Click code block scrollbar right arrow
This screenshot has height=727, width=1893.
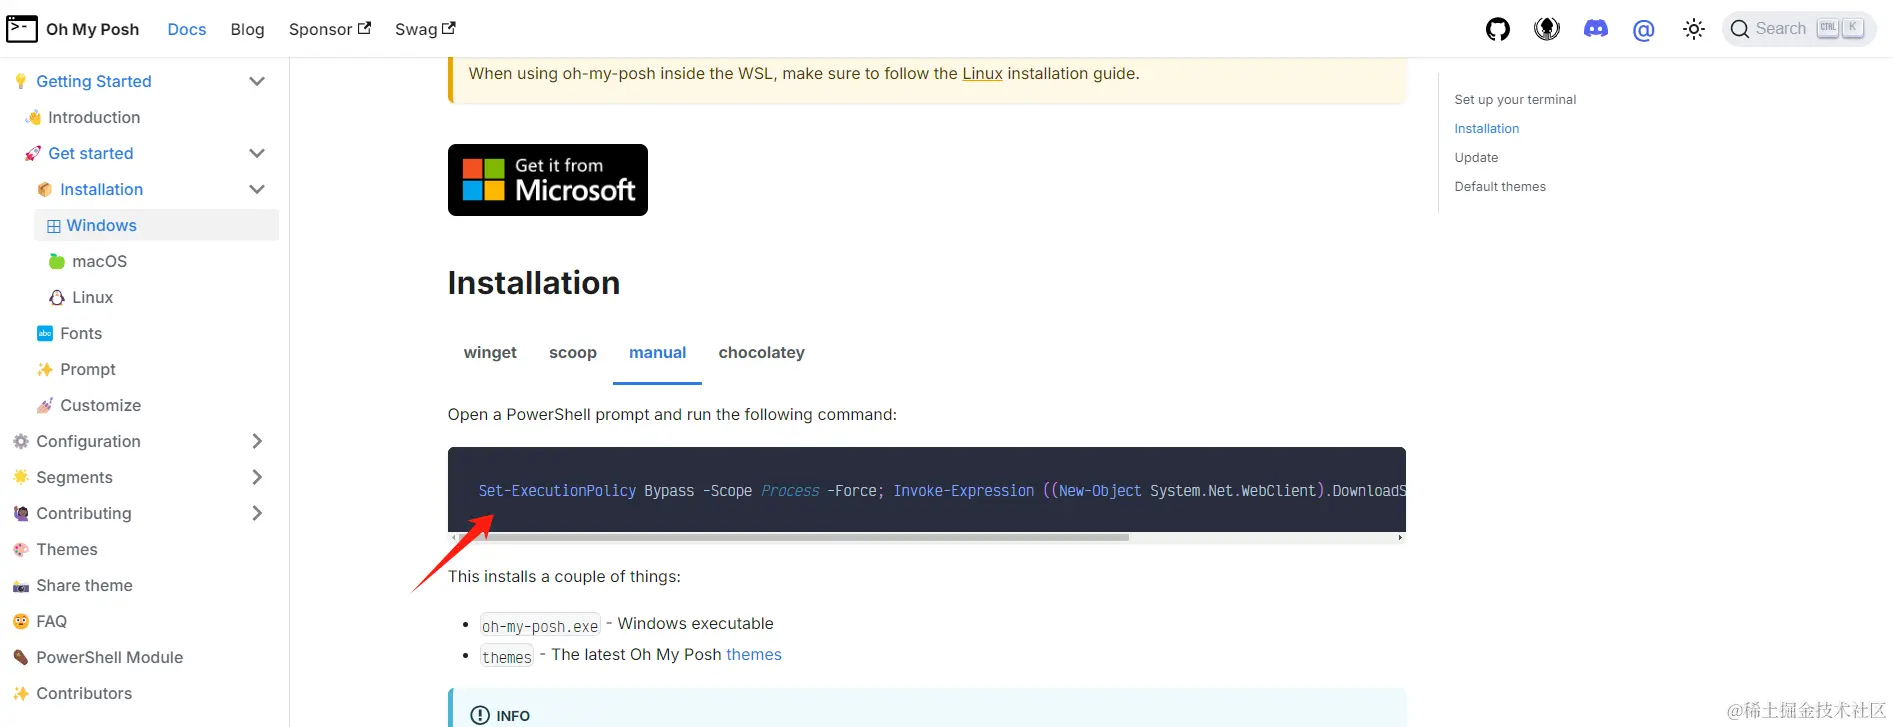(x=1400, y=538)
